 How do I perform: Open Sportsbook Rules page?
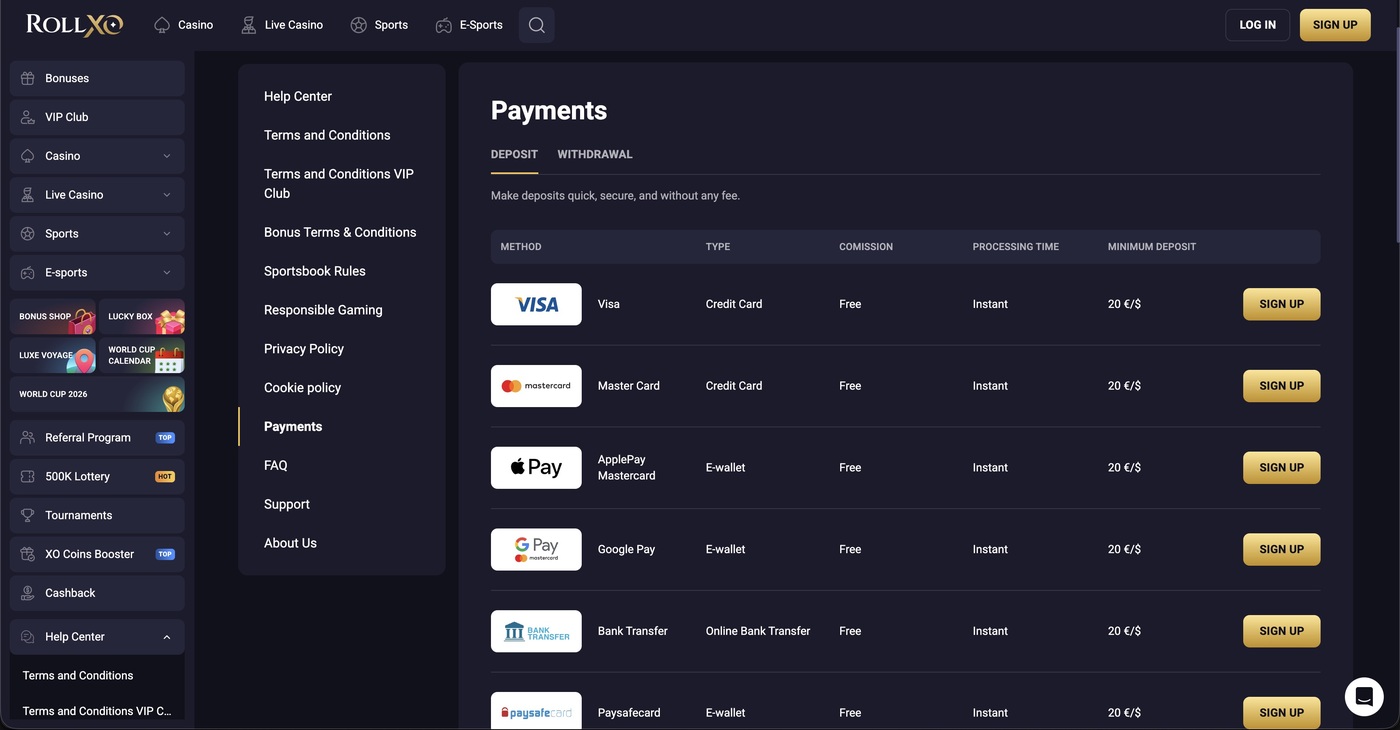point(315,271)
